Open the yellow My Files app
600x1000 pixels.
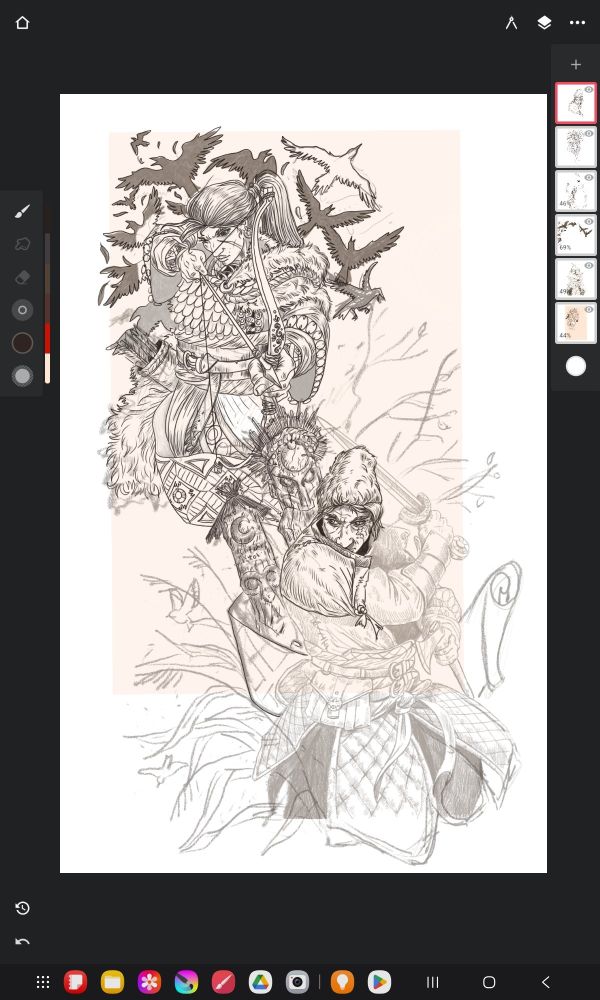point(112,982)
